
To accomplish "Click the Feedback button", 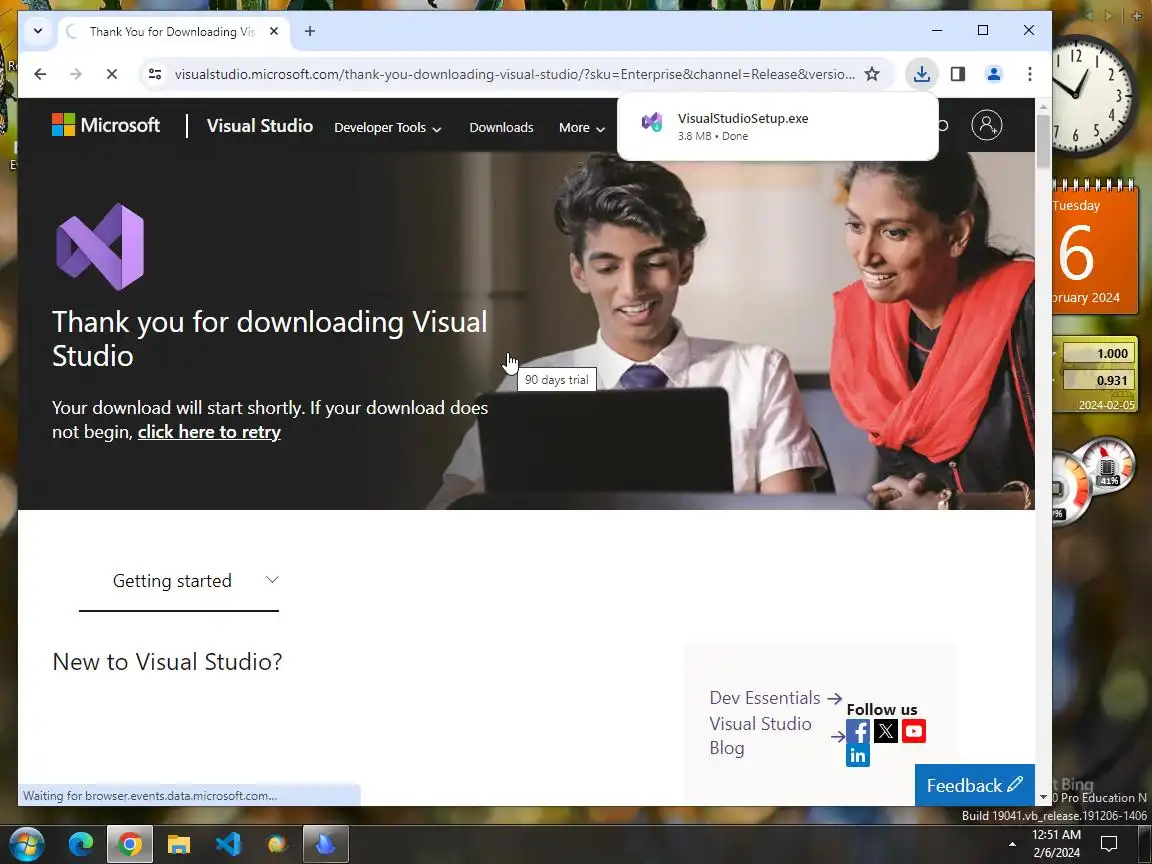I will (974, 785).
